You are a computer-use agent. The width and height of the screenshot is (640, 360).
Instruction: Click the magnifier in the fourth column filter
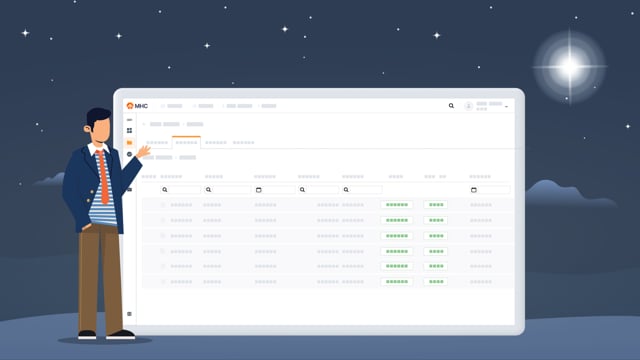(302, 190)
